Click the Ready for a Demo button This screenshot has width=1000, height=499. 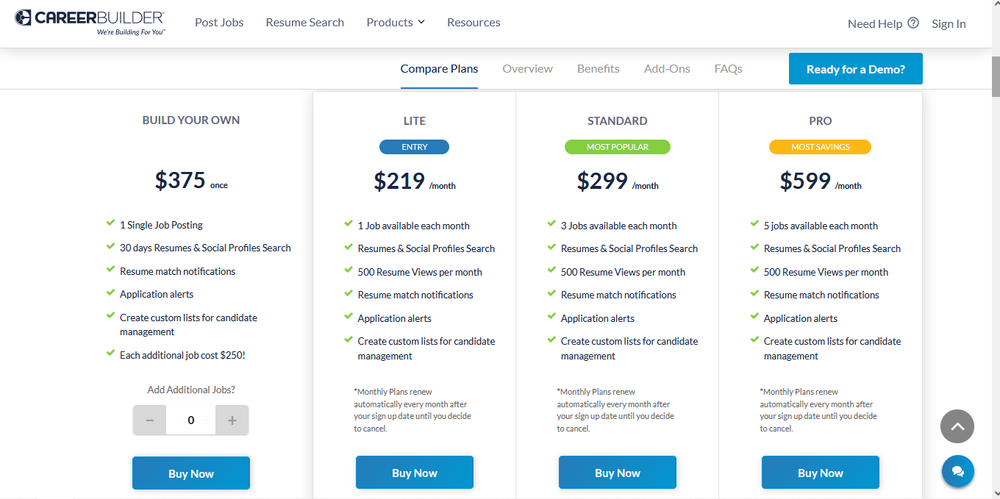[x=855, y=69]
